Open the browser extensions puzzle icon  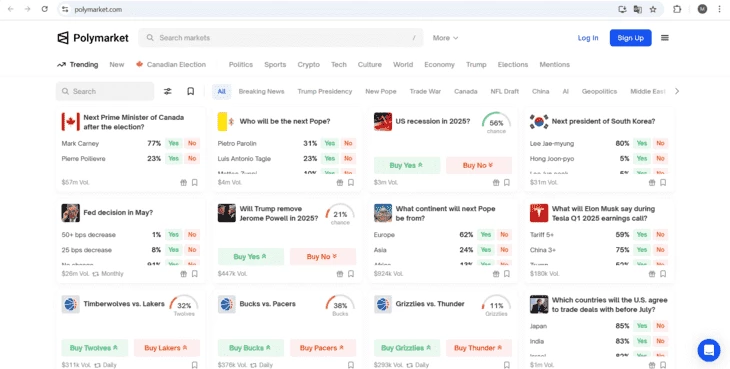coord(677,9)
